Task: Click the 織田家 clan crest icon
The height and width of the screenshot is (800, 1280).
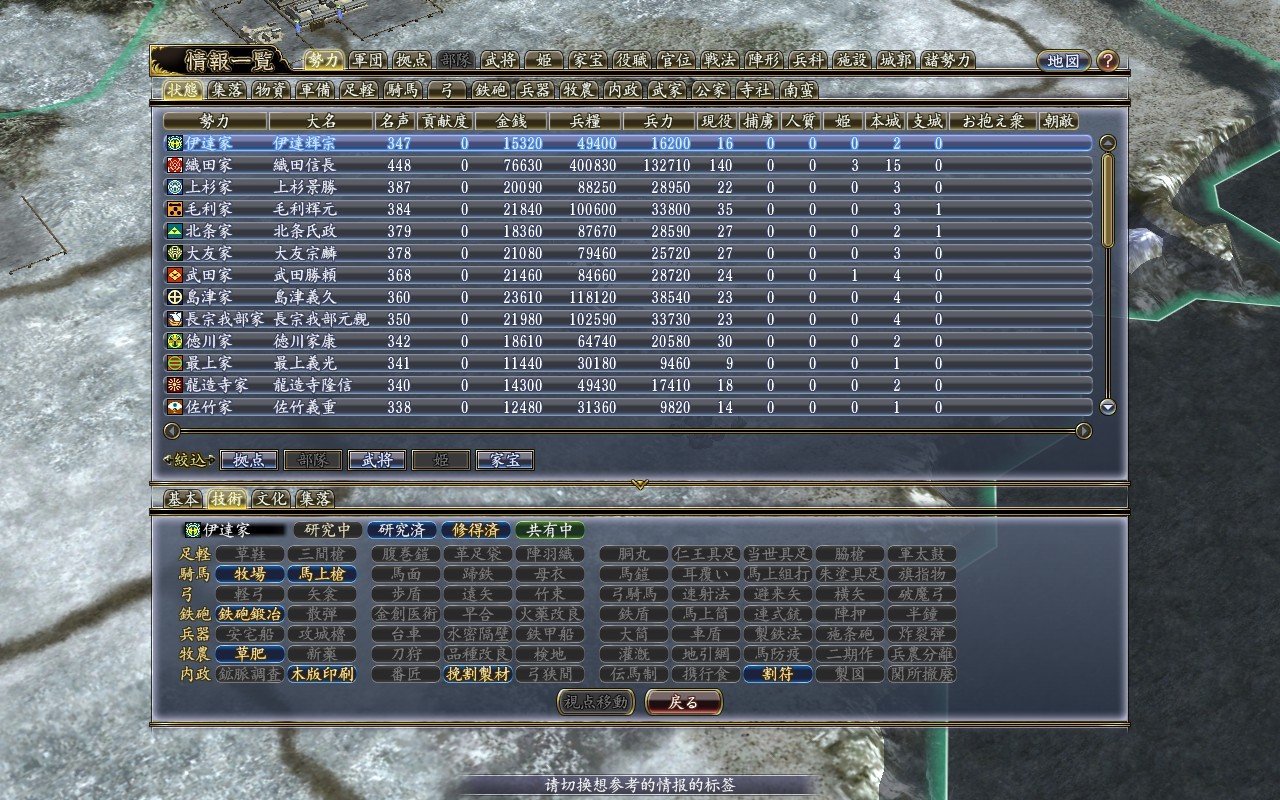Action: [x=175, y=165]
